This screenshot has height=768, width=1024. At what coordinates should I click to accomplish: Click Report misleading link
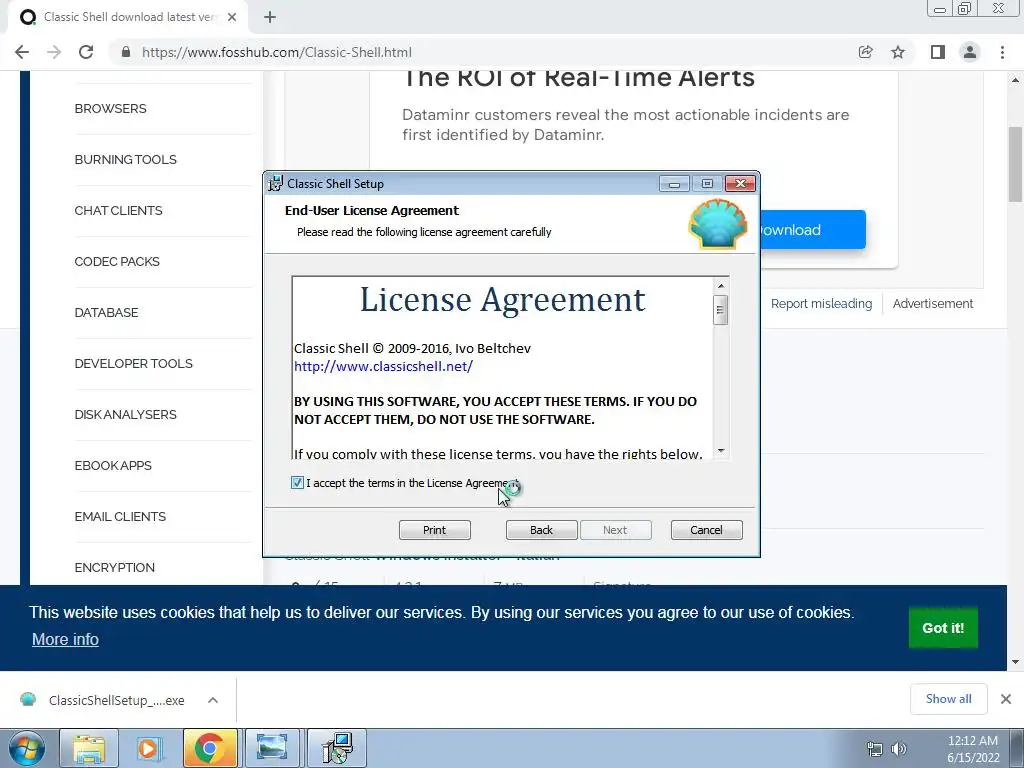(x=821, y=304)
